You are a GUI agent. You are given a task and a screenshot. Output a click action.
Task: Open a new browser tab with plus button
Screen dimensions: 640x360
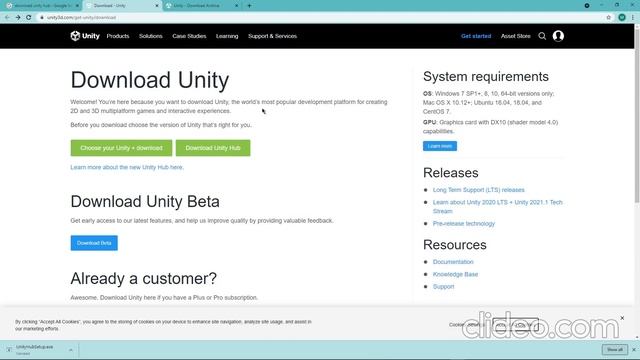249,6
